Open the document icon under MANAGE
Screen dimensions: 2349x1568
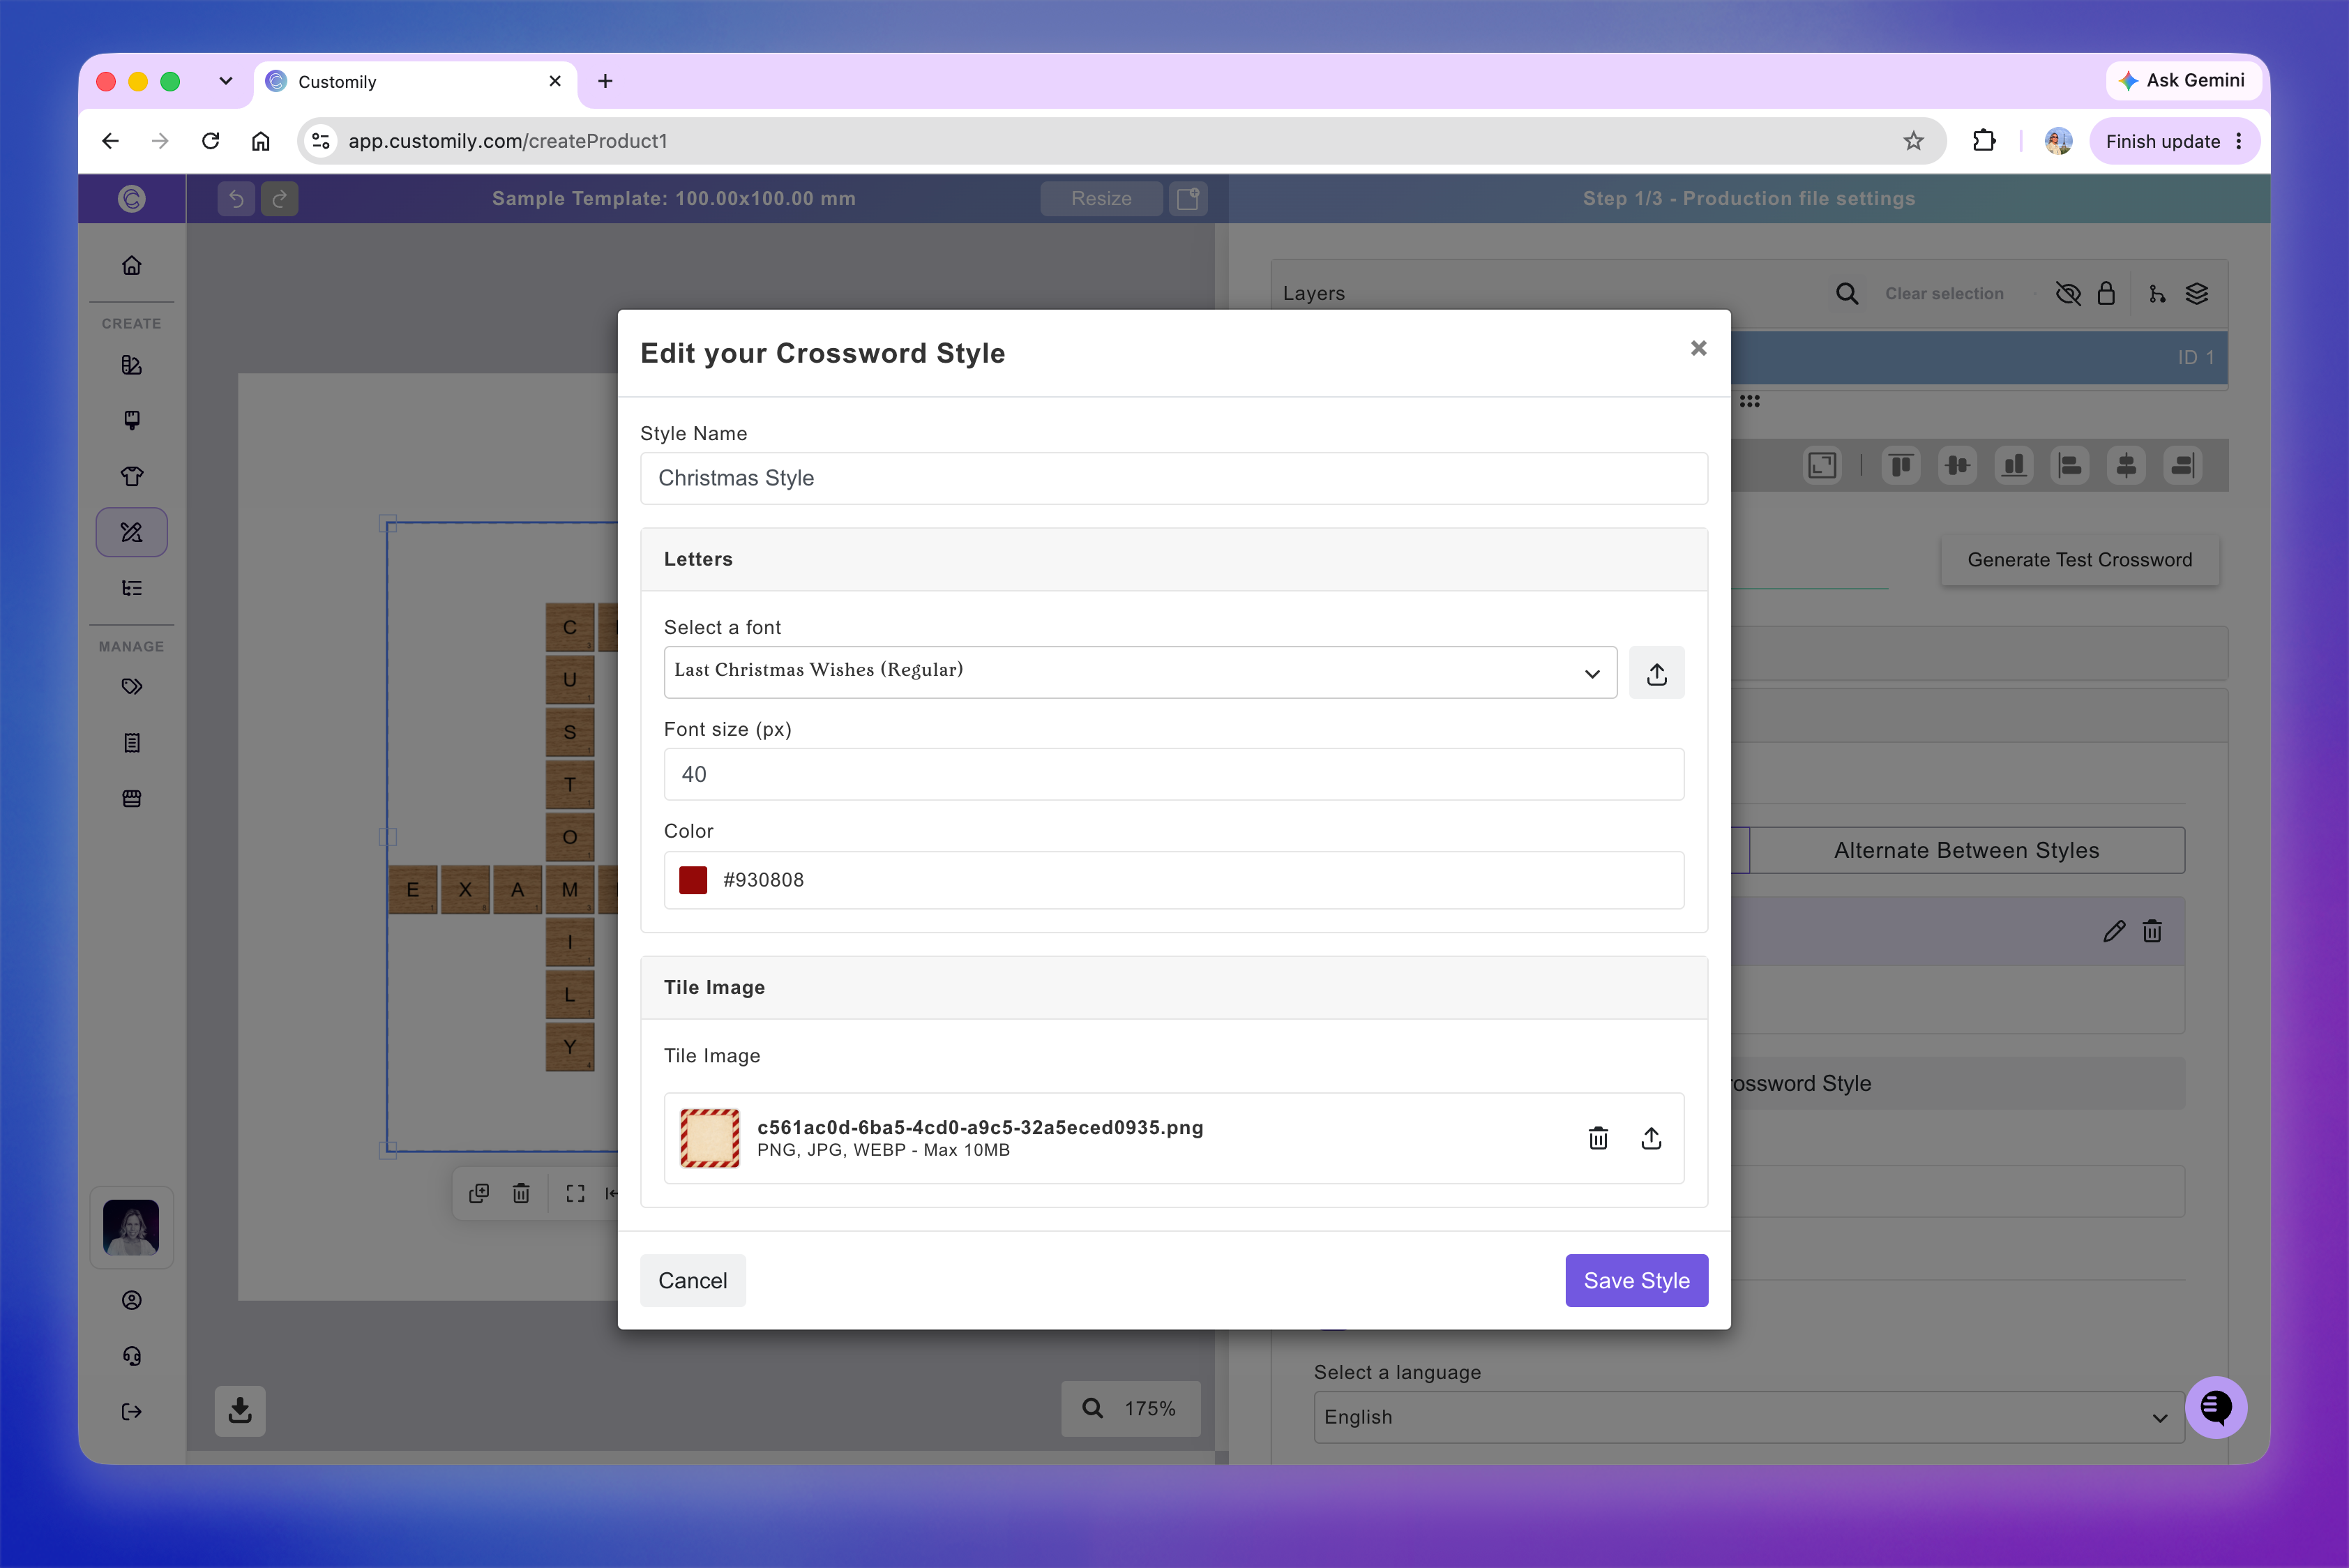coord(131,743)
